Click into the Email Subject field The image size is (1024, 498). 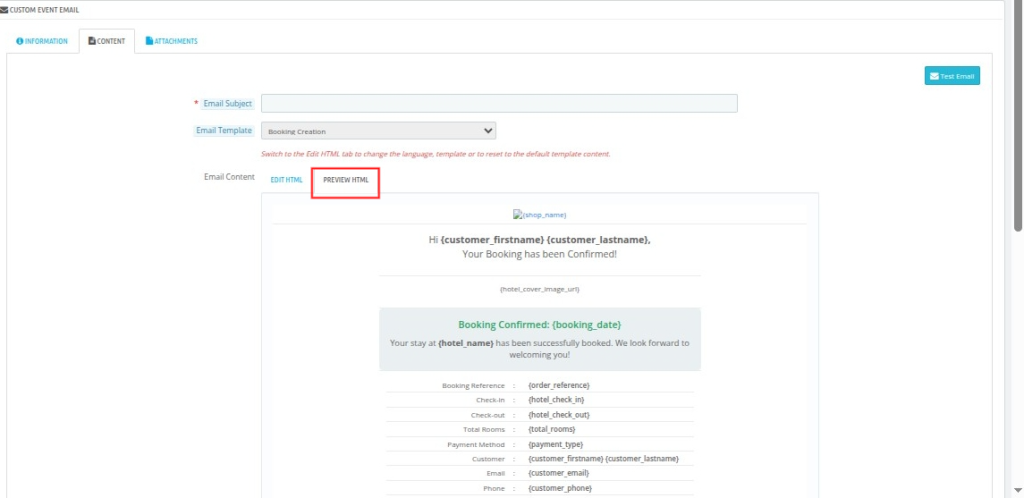click(499, 103)
